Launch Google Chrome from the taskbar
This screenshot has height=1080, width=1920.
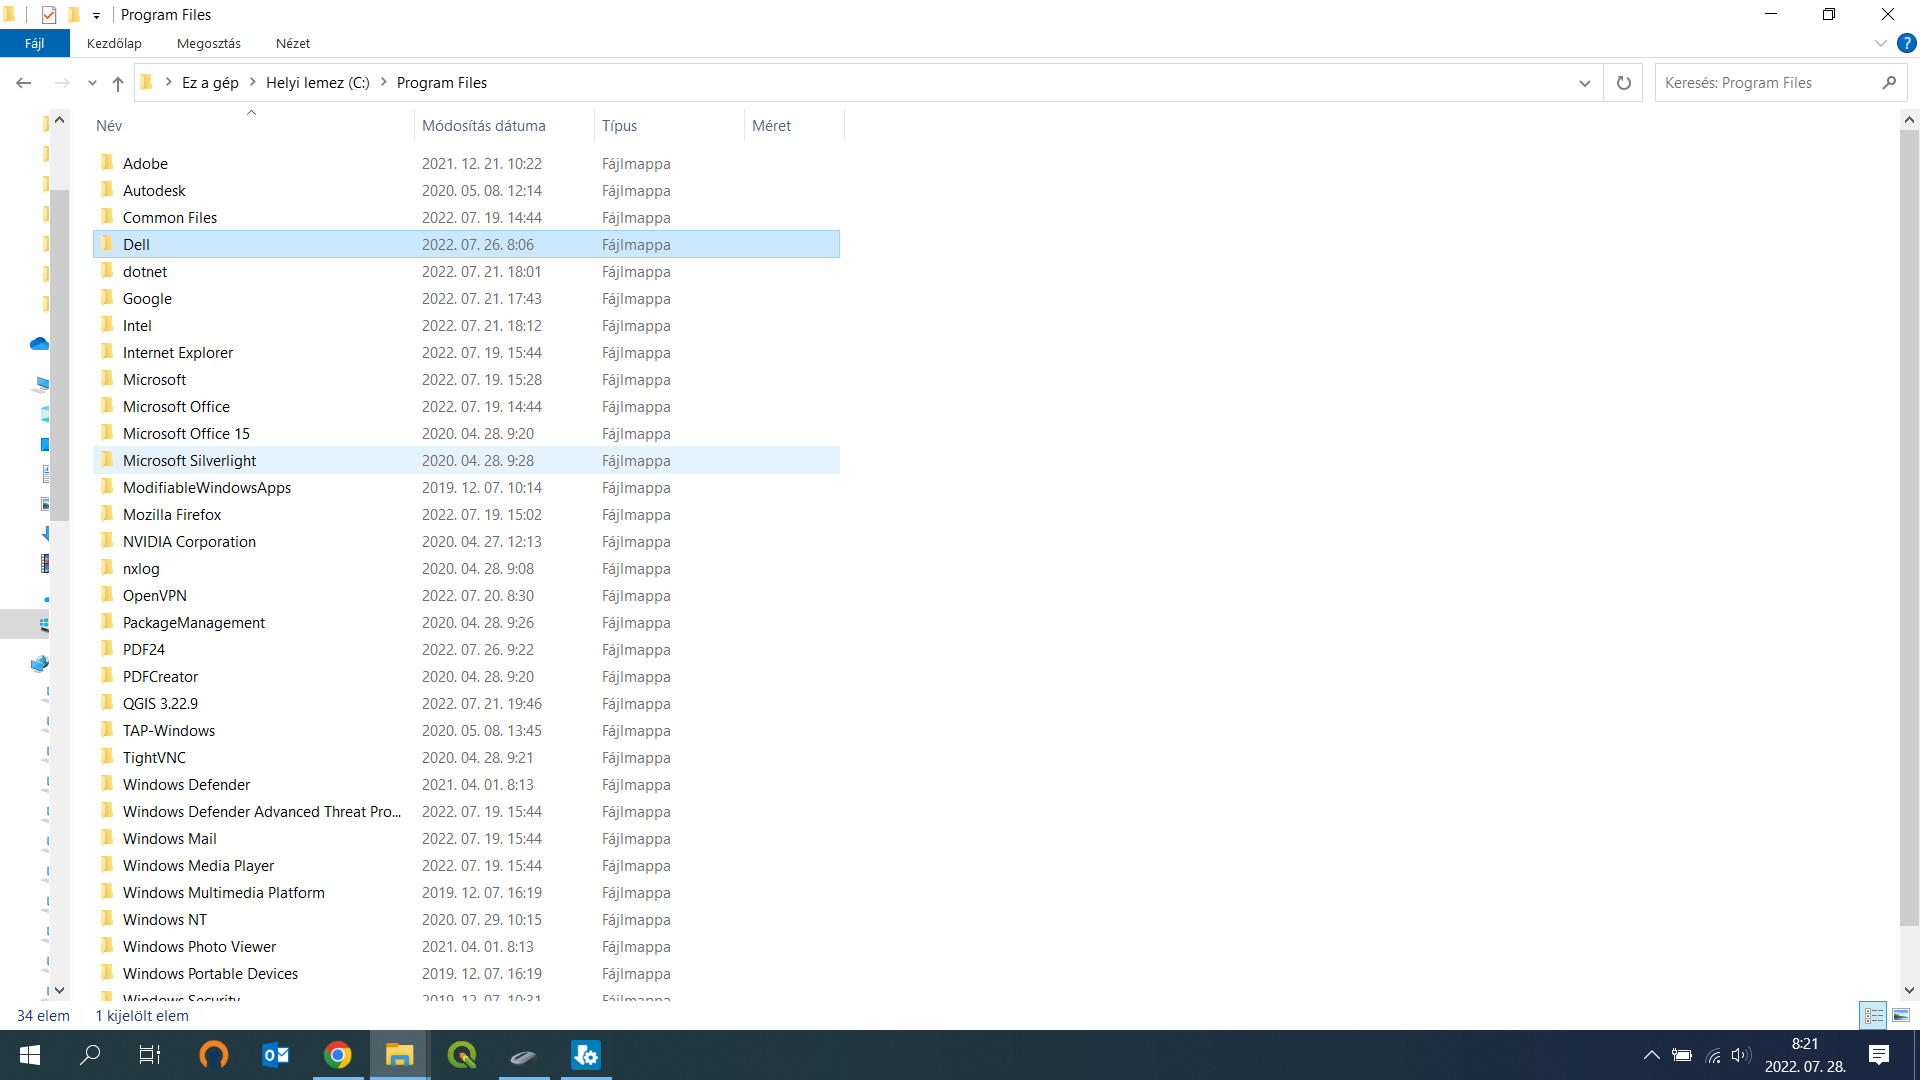(338, 1055)
